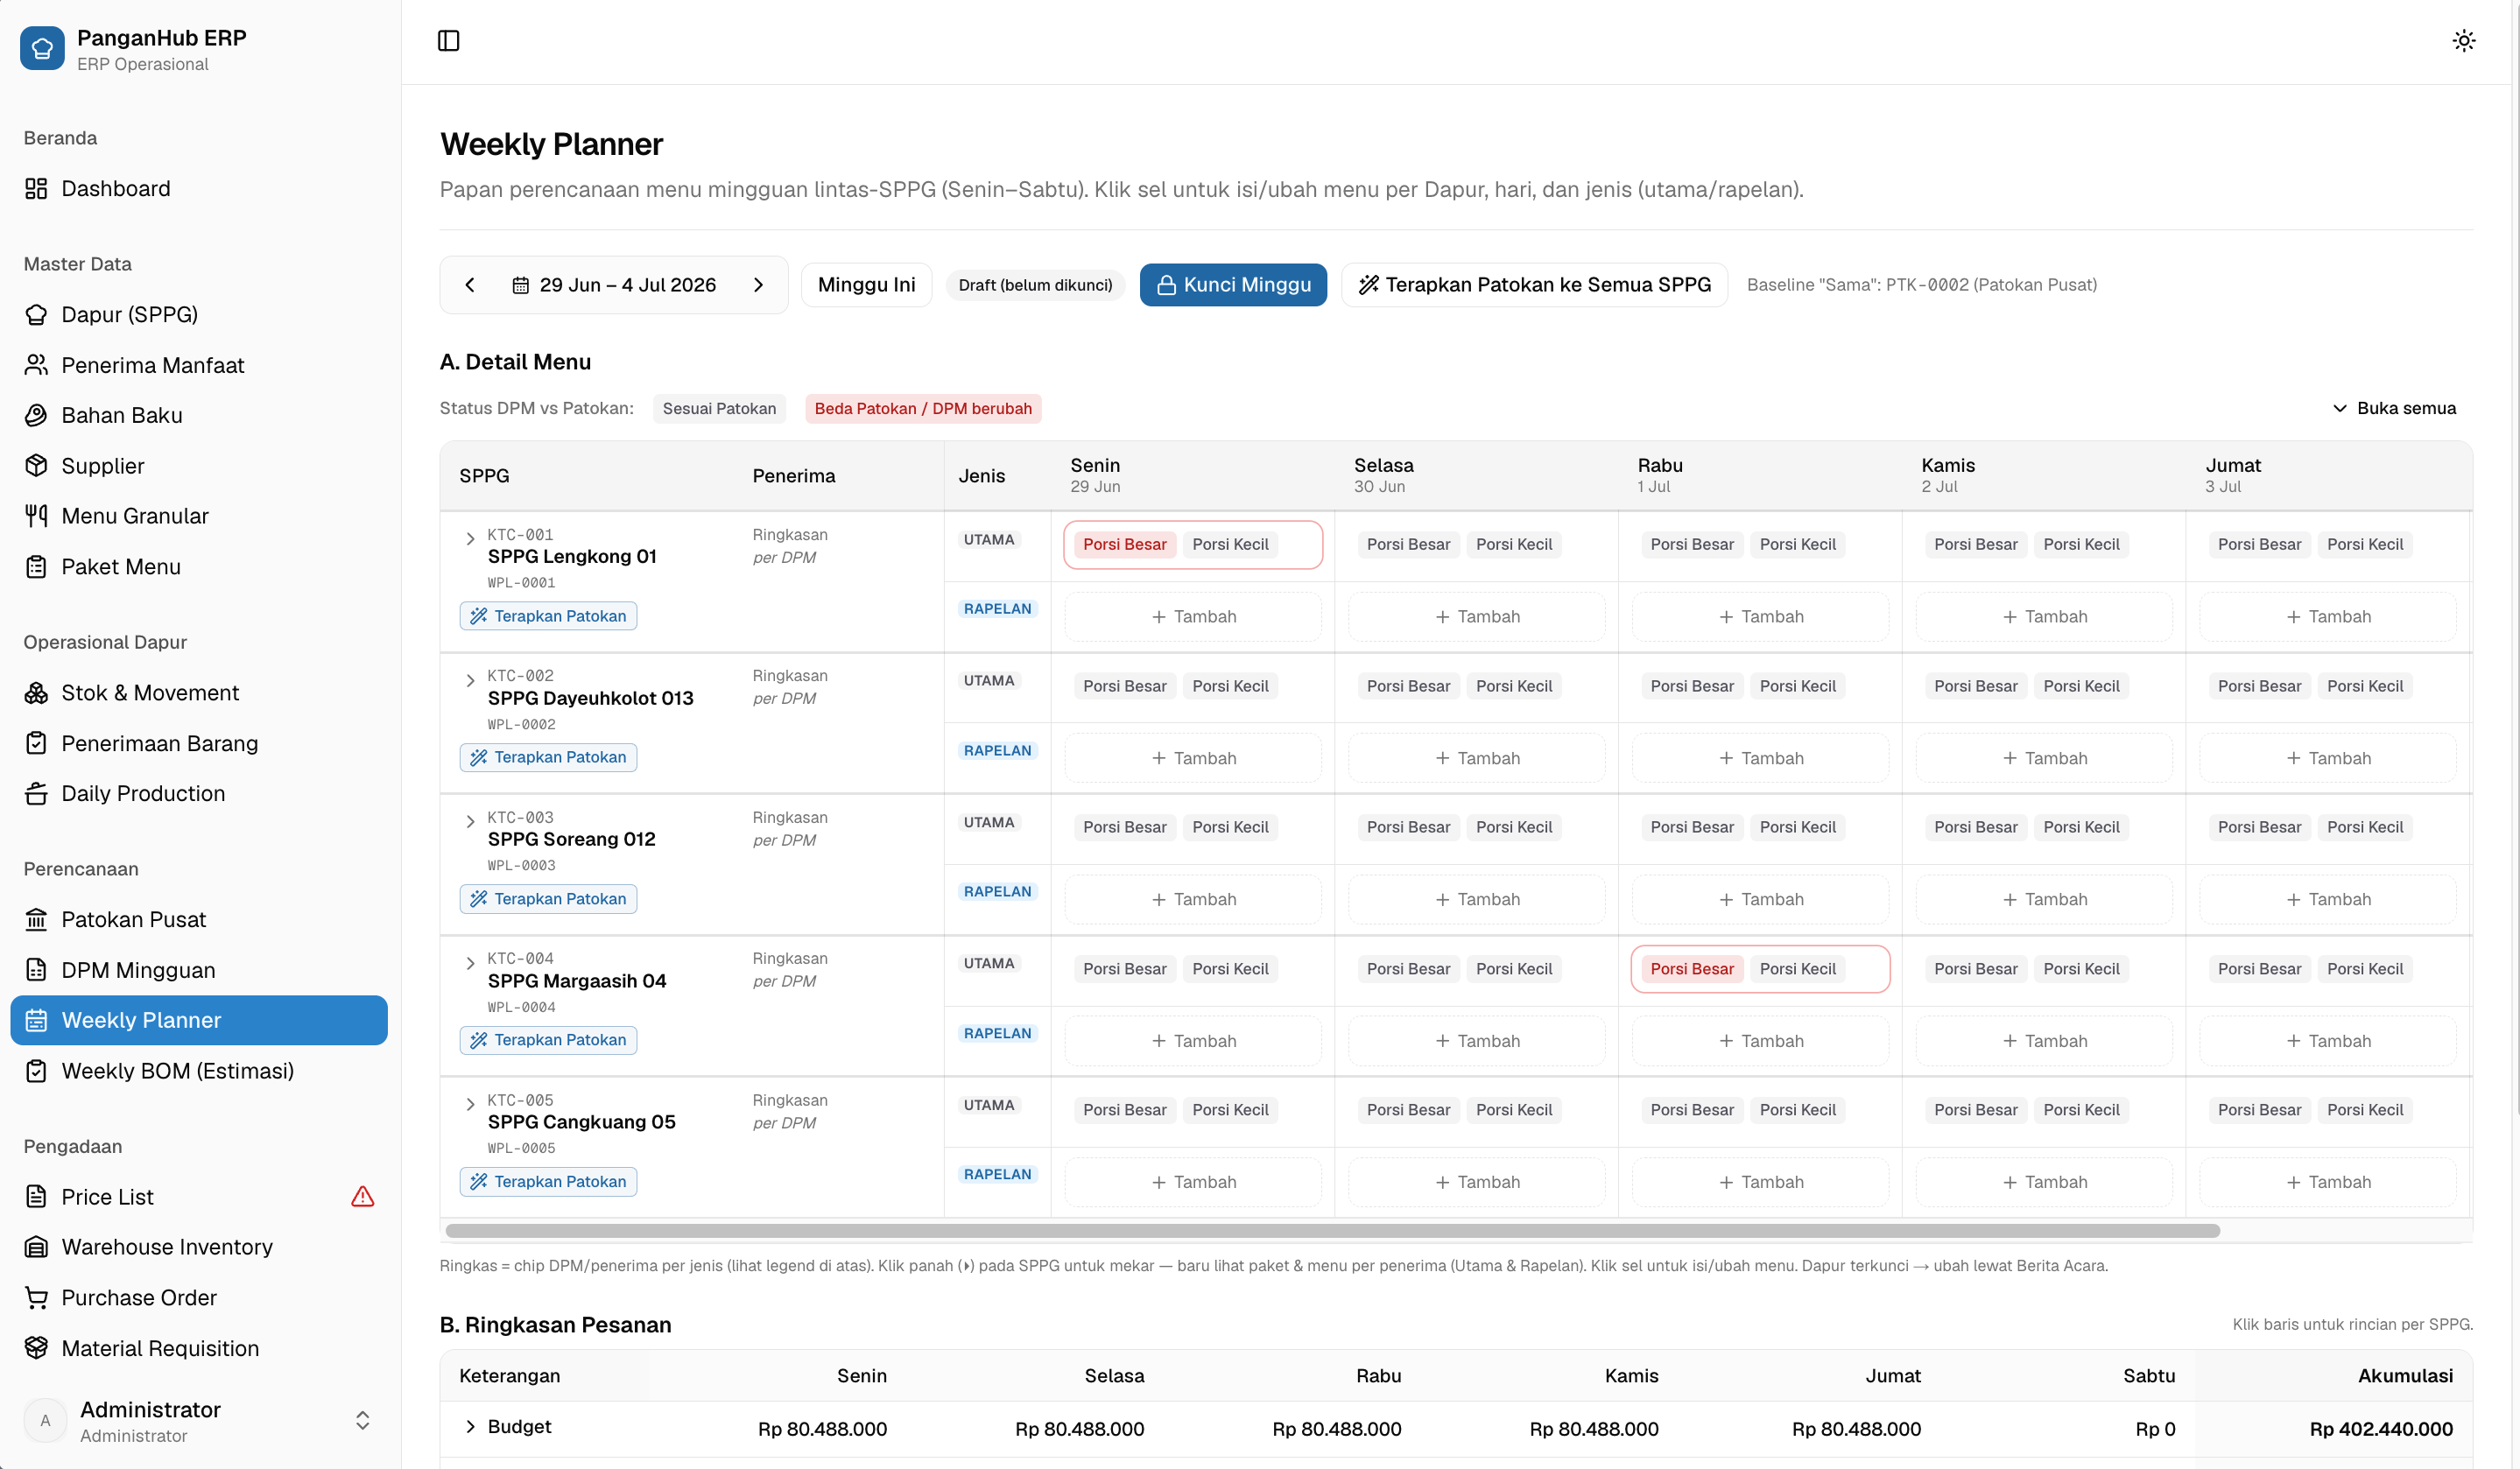Click the Weekly BOM (Estimasi) icon
This screenshot has width=2520, height=1469.
pyautogui.click(x=36, y=1071)
